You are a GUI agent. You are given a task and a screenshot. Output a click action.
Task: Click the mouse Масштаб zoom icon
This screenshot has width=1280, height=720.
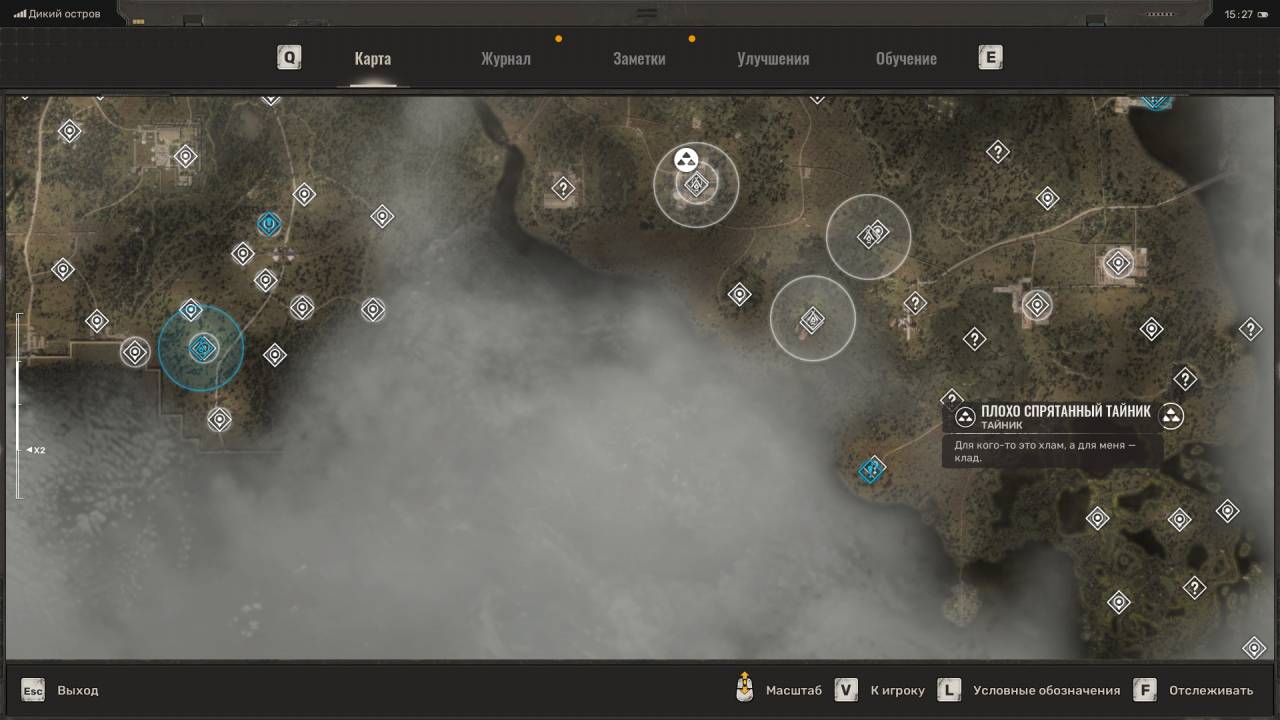pos(744,689)
